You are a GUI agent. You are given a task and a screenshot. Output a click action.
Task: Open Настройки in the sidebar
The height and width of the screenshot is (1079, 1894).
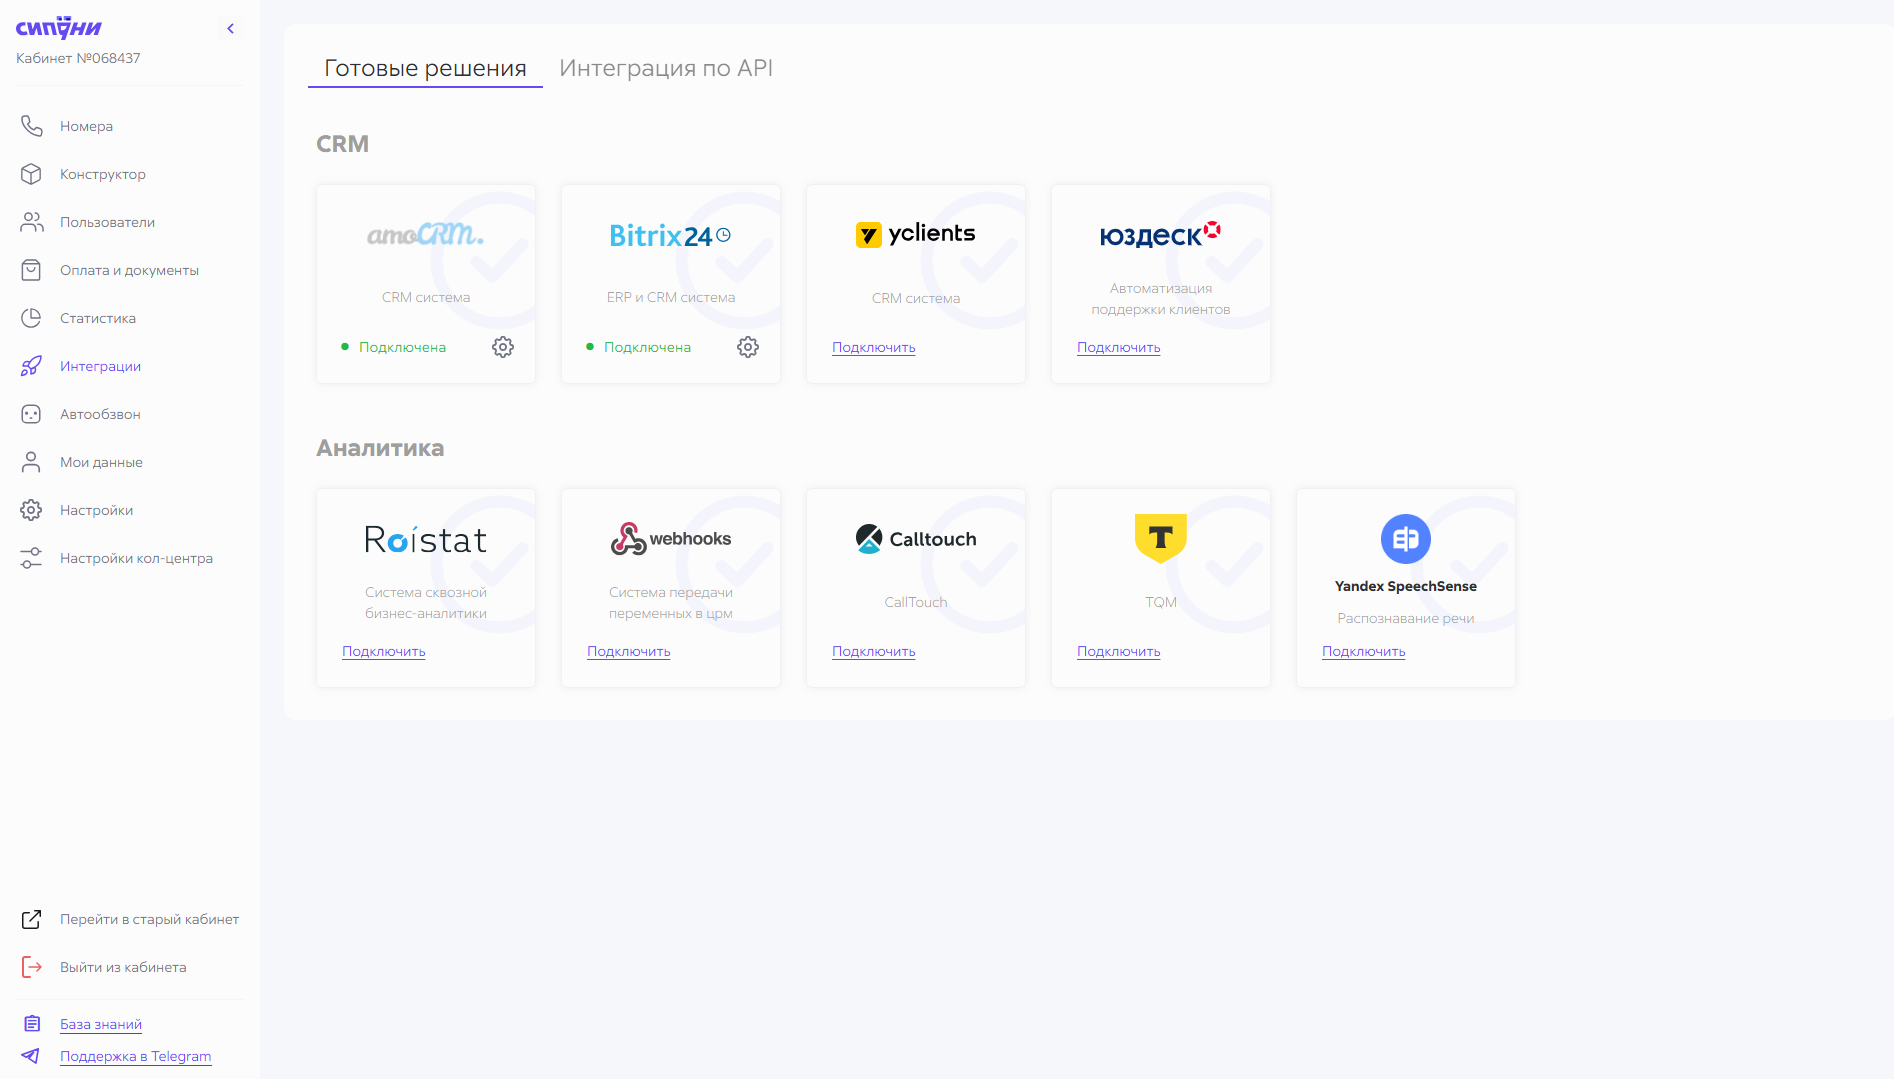96,510
